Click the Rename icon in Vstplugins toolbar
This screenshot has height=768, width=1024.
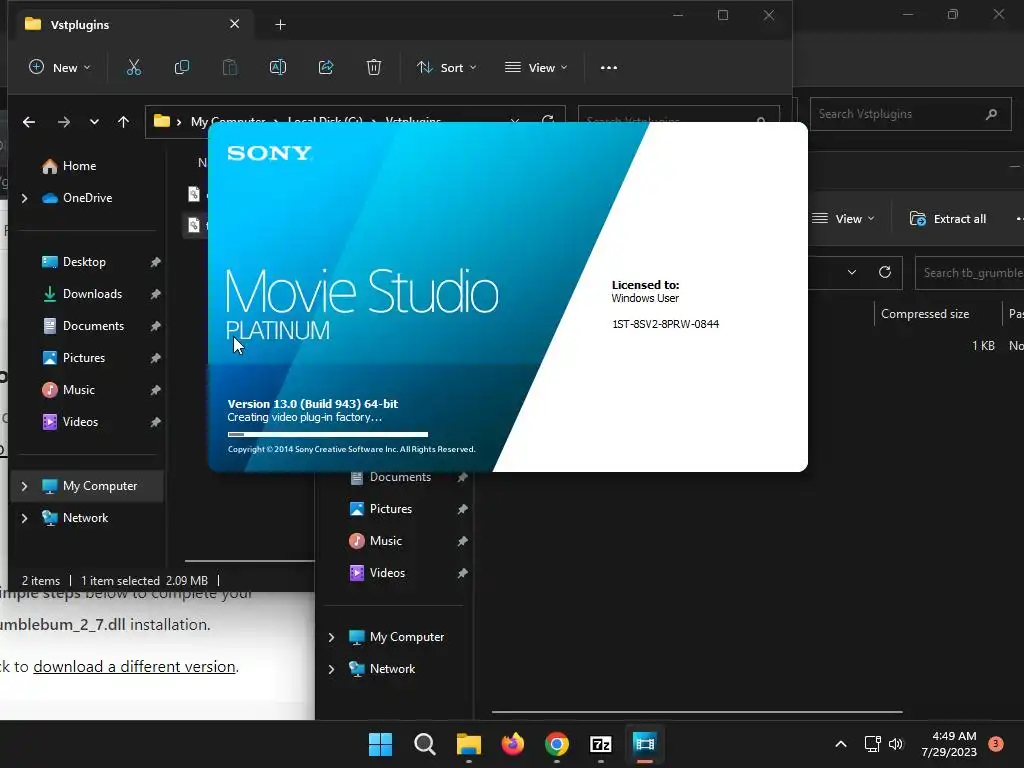point(278,67)
